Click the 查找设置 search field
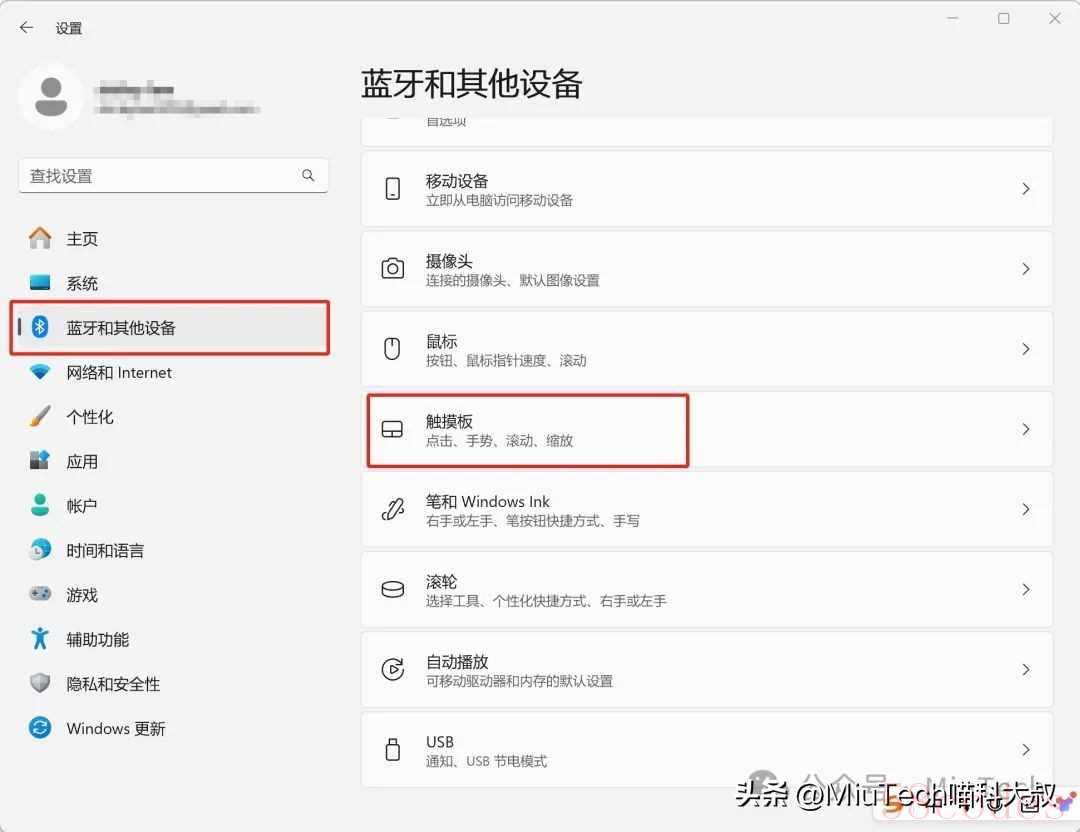The image size is (1080, 832). (x=174, y=176)
